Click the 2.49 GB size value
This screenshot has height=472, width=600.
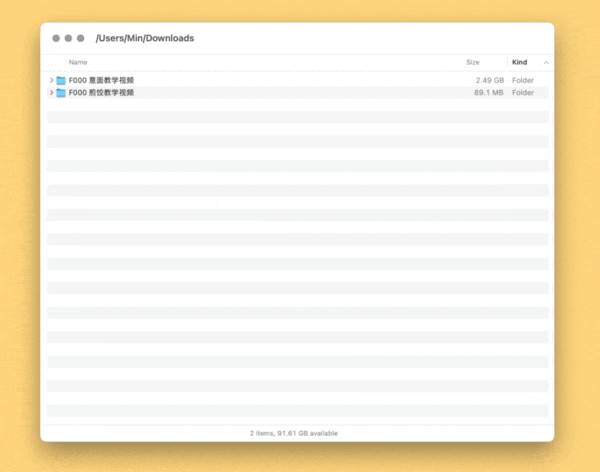tap(489, 80)
